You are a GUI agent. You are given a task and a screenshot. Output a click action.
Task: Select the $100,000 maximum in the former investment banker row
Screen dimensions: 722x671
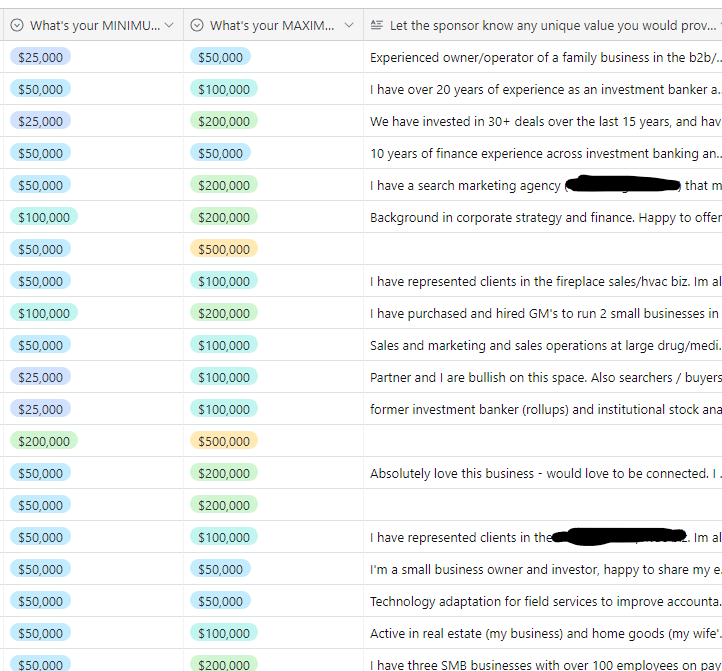click(x=224, y=409)
